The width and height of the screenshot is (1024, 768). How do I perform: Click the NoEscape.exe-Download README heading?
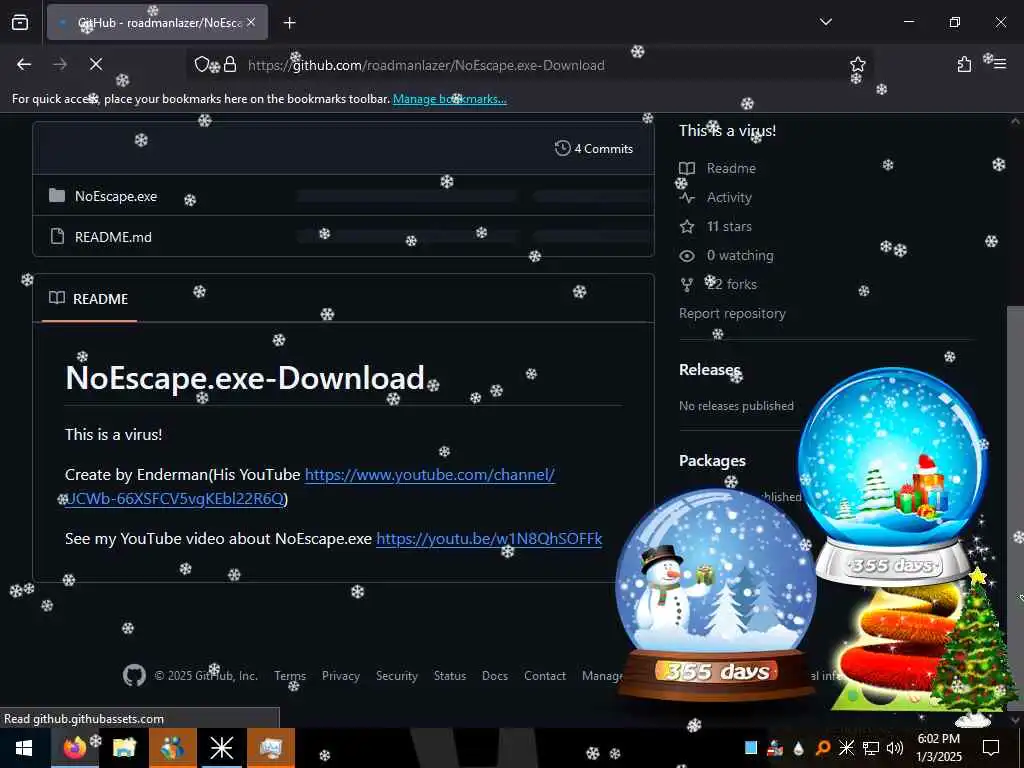(x=245, y=377)
